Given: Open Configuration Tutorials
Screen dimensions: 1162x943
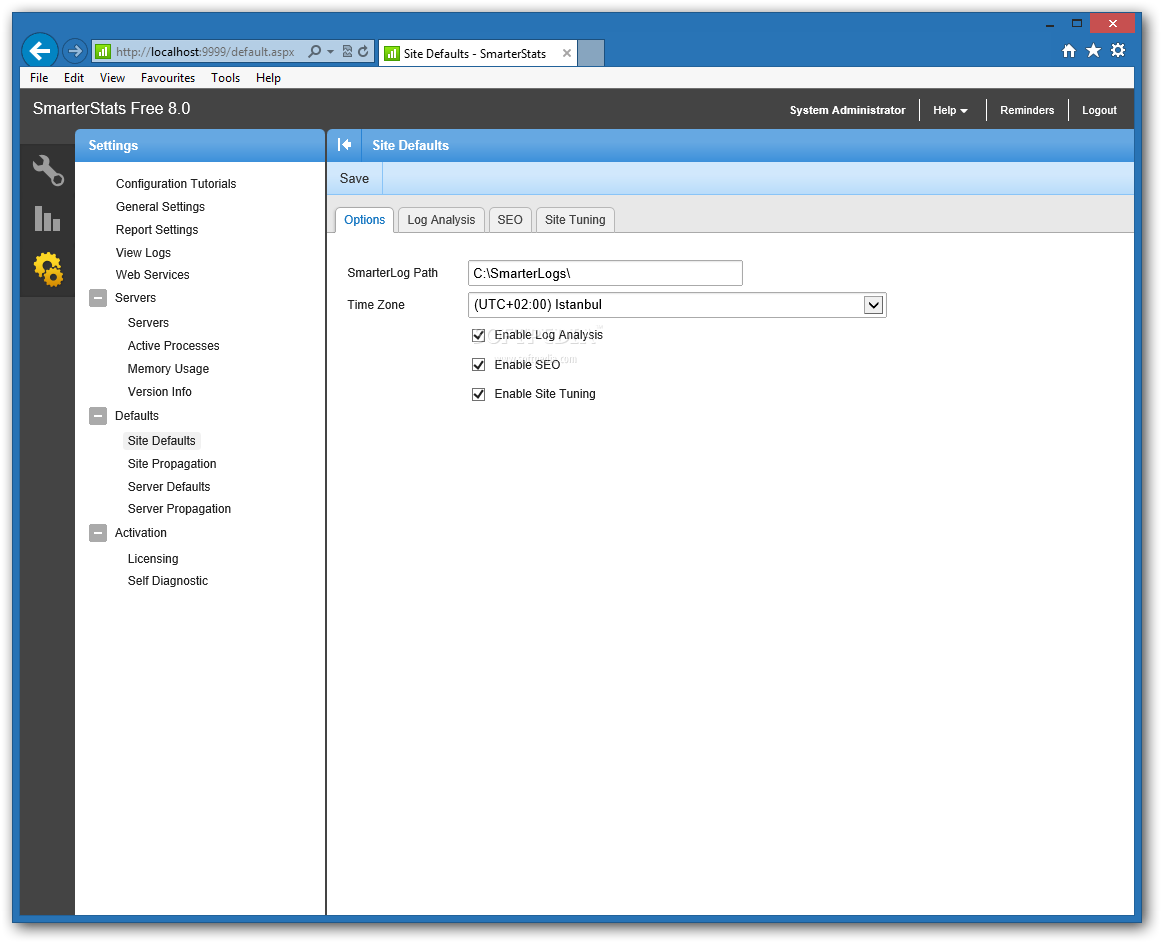Looking at the screenshot, I should pyautogui.click(x=176, y=184).
